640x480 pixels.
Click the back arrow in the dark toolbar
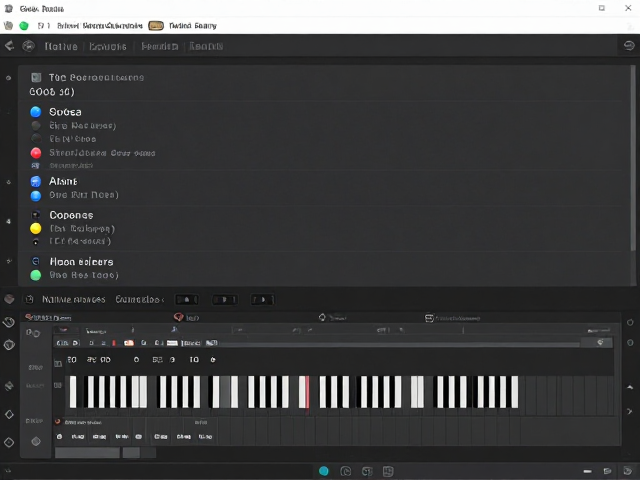(9, 46)
